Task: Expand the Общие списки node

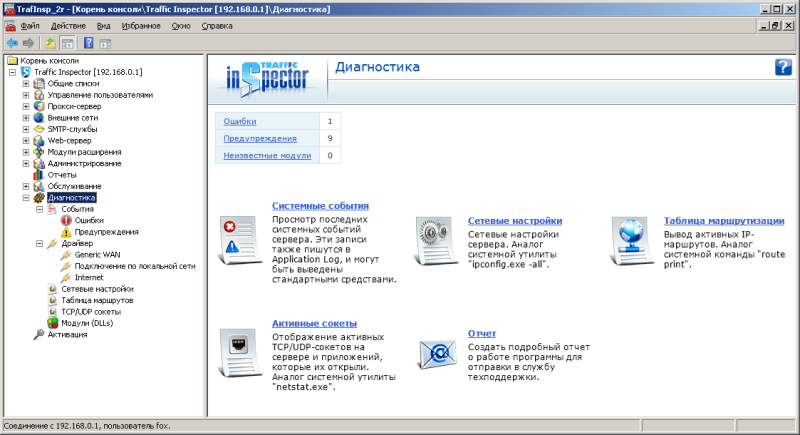Action: [x=26, y=84]
